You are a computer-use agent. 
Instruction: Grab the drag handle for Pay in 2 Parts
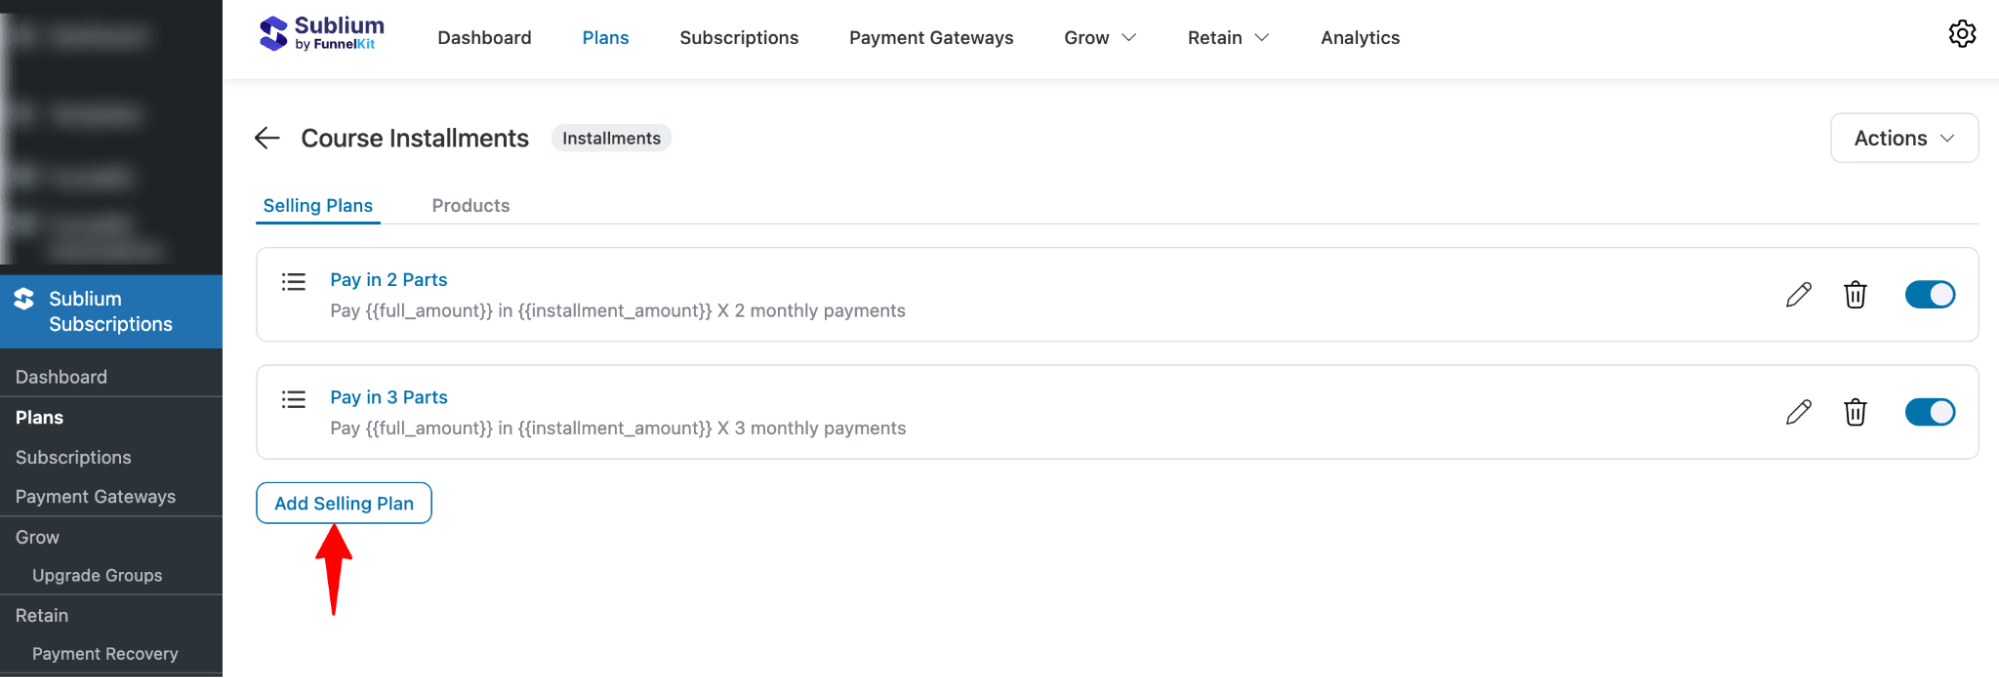[293, 282]
